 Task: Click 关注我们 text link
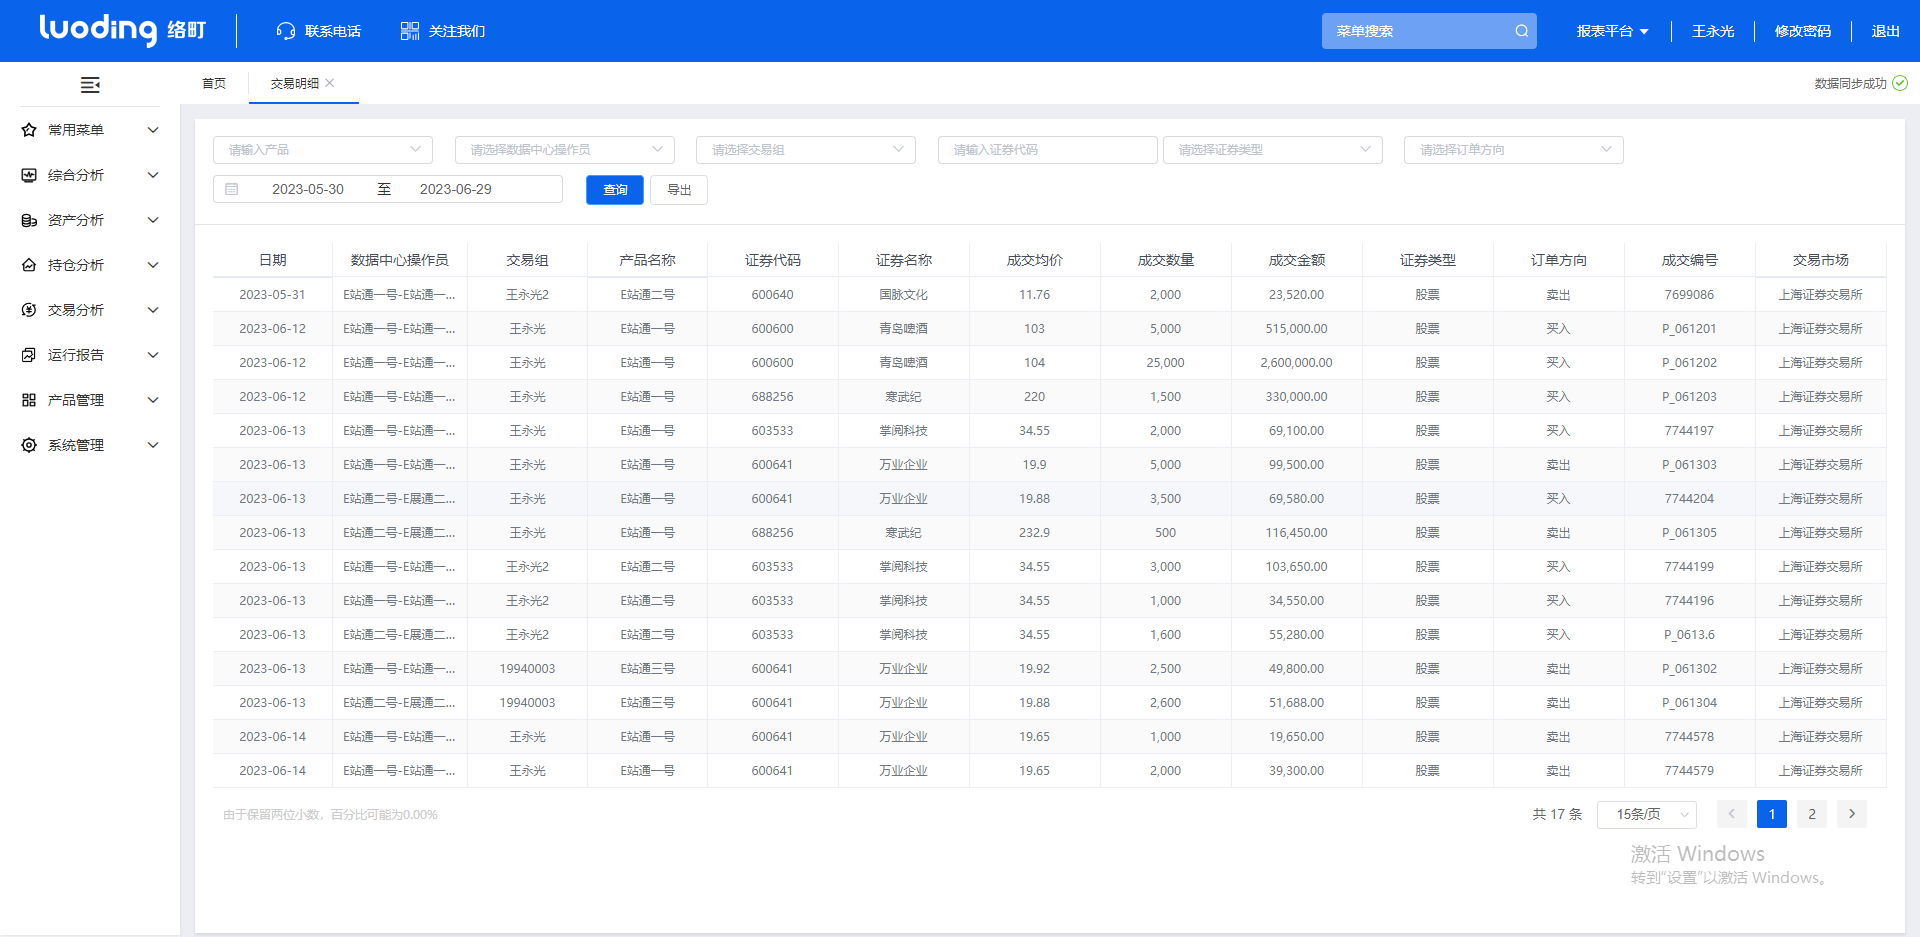pyautogui.click(x=457, y=31)
